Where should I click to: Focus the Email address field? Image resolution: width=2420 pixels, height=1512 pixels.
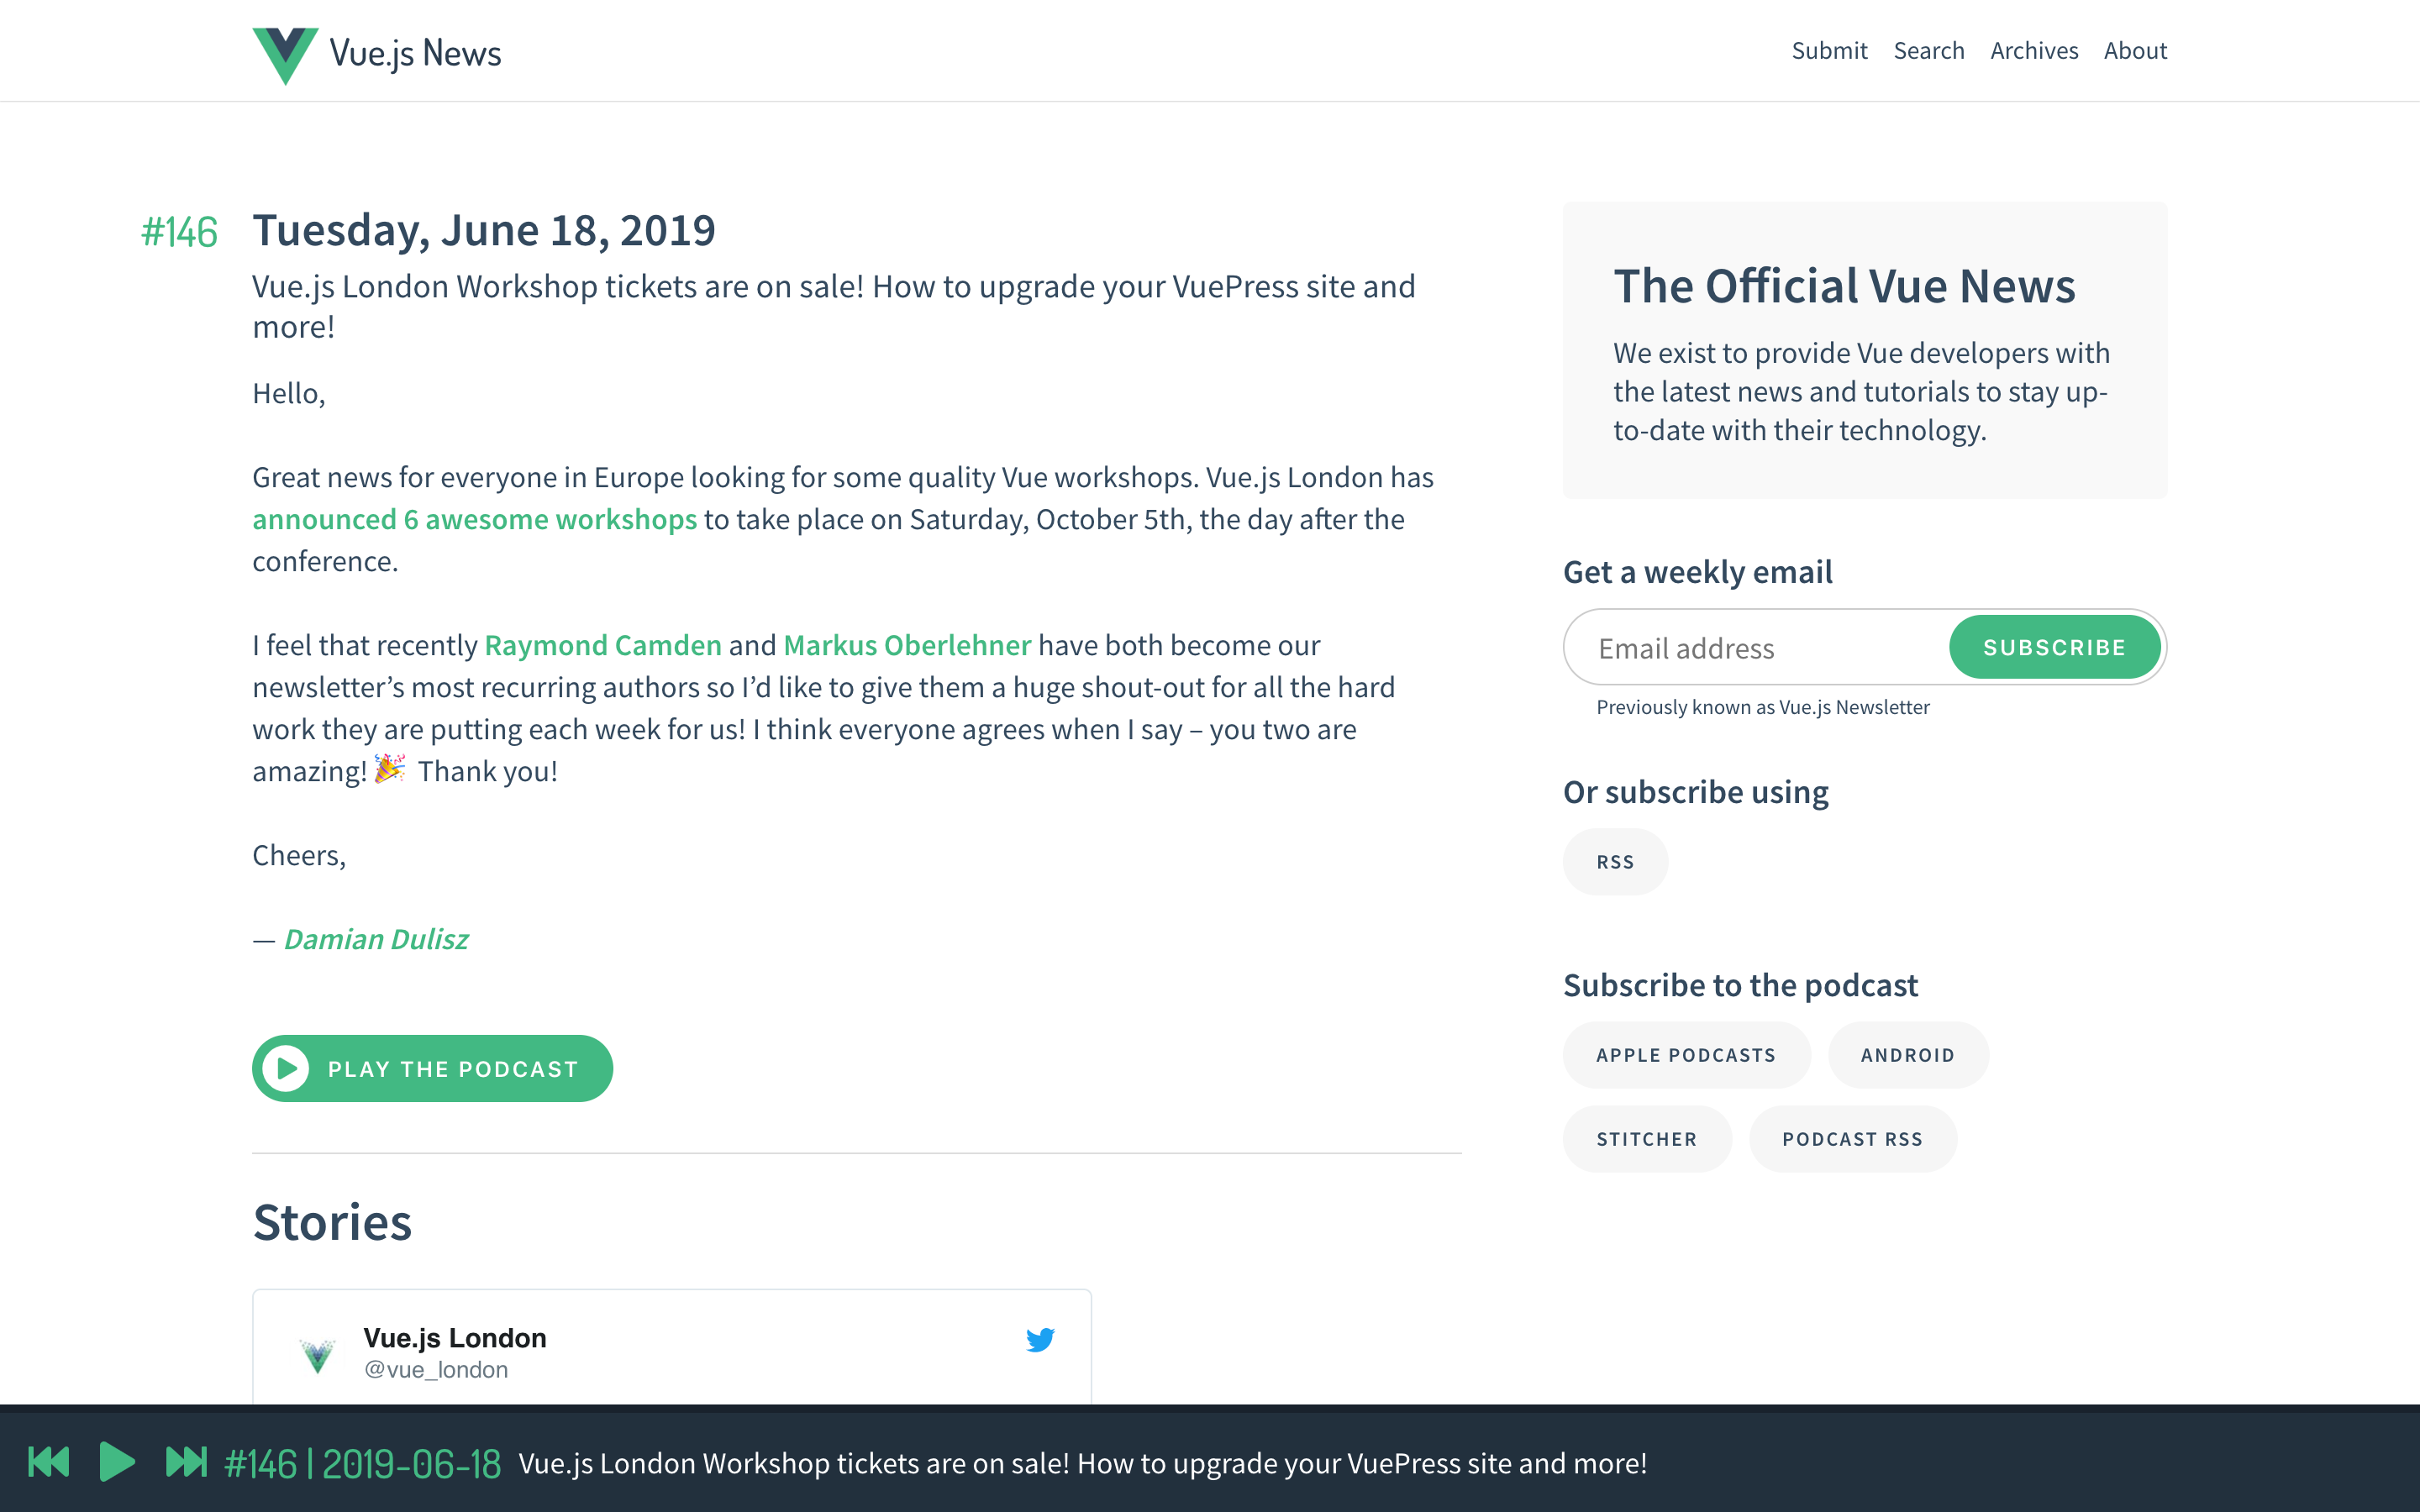(1756, 647)
